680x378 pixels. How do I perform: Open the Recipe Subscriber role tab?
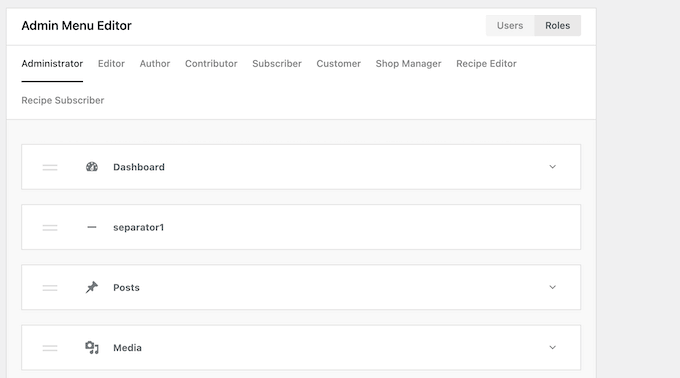pyautogui.click(x=63, y=101)
